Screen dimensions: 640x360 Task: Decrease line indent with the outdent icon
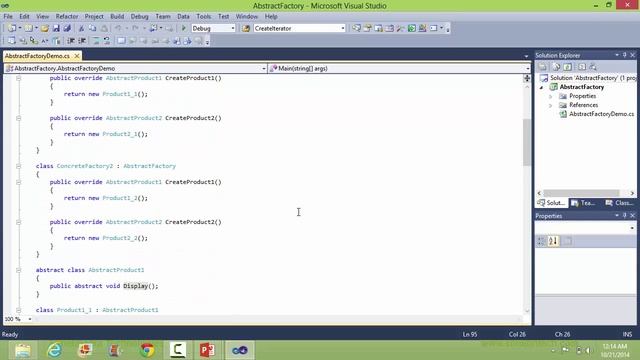pos(71,41)
